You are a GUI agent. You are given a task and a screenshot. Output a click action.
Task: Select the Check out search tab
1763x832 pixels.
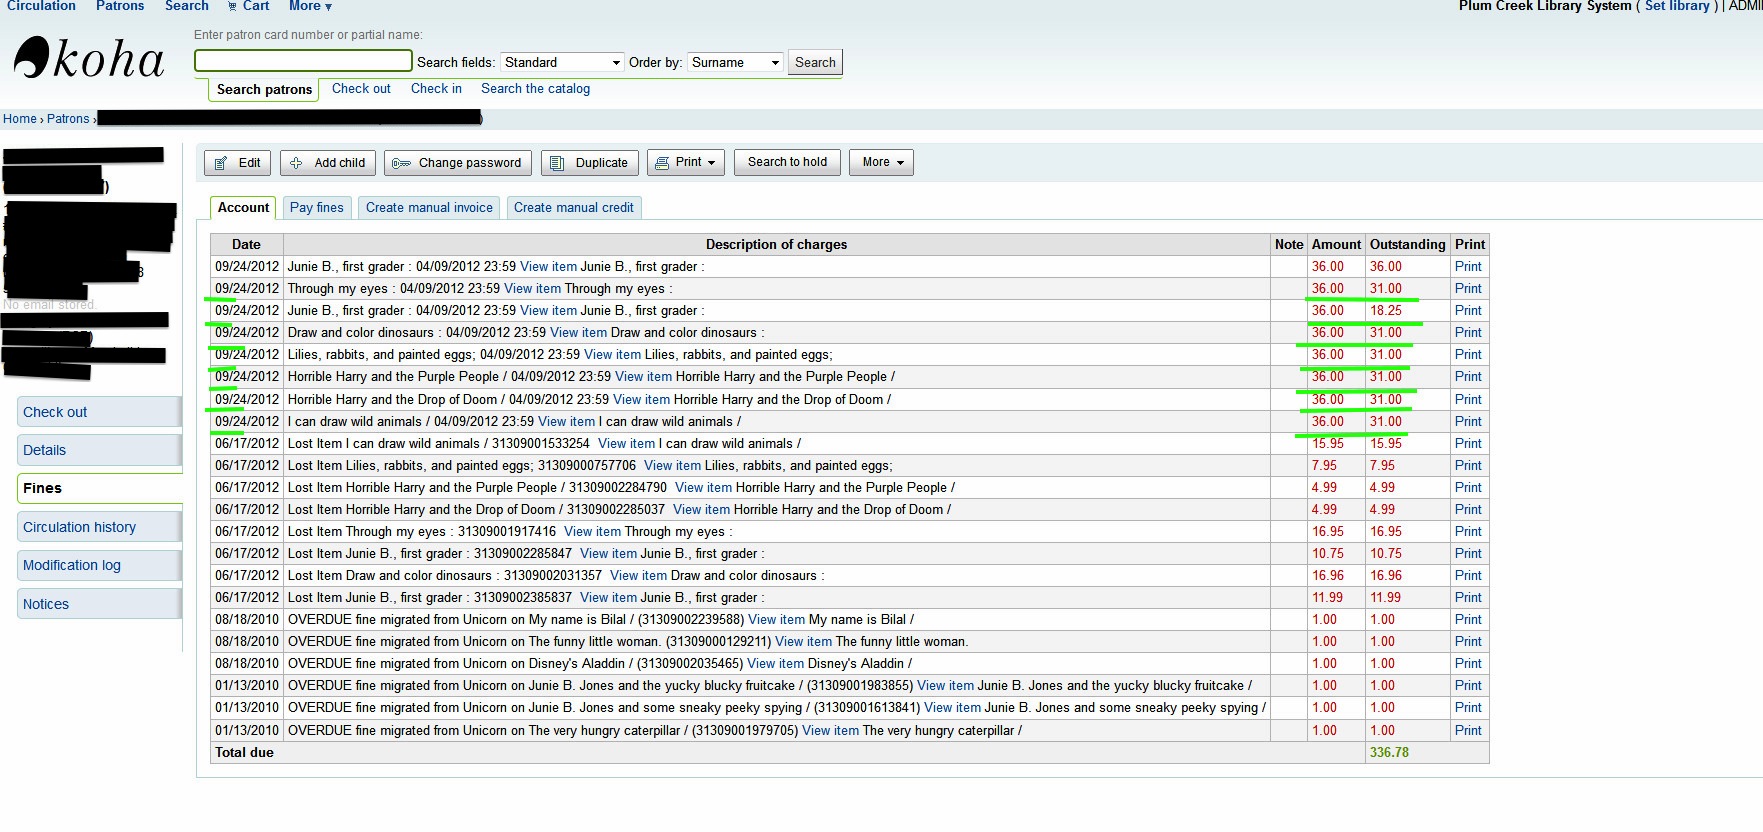coord(361,89)
